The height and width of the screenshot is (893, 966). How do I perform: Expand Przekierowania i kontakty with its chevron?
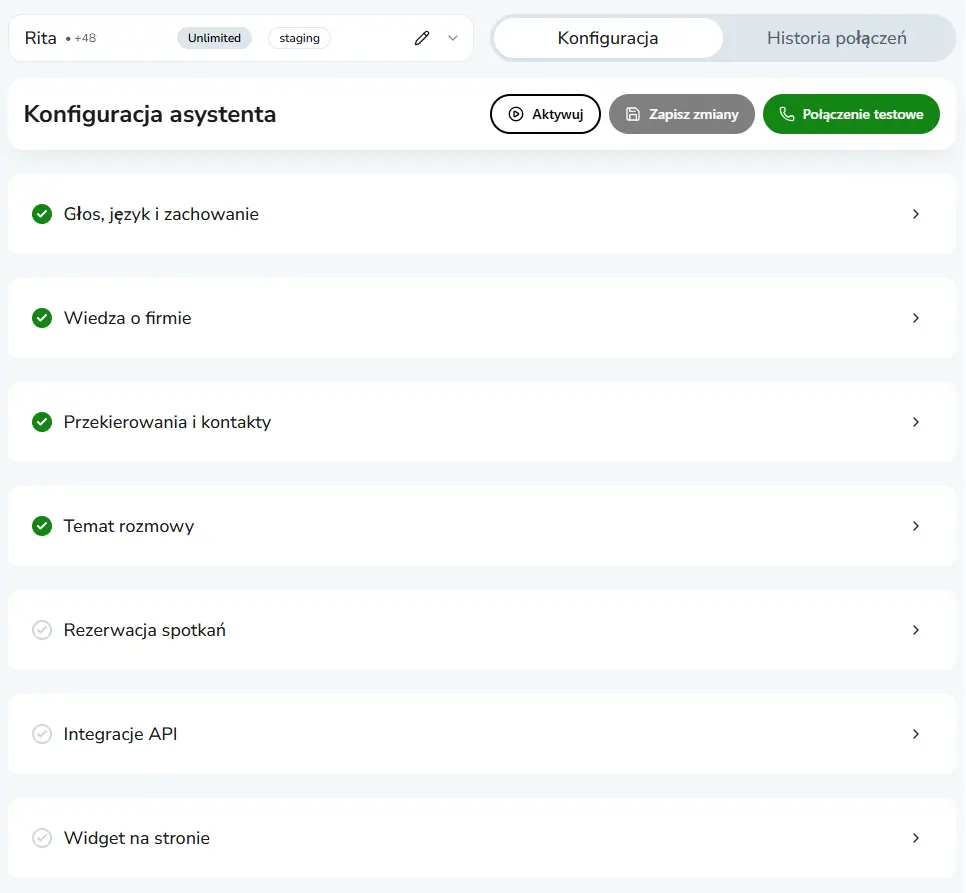(x=916, y=422)
